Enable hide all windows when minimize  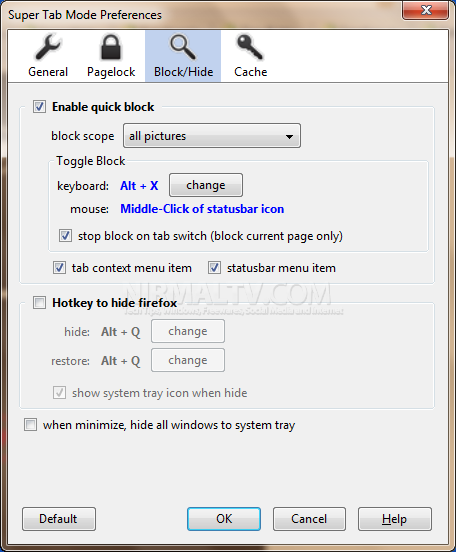(x=30, y=425)
